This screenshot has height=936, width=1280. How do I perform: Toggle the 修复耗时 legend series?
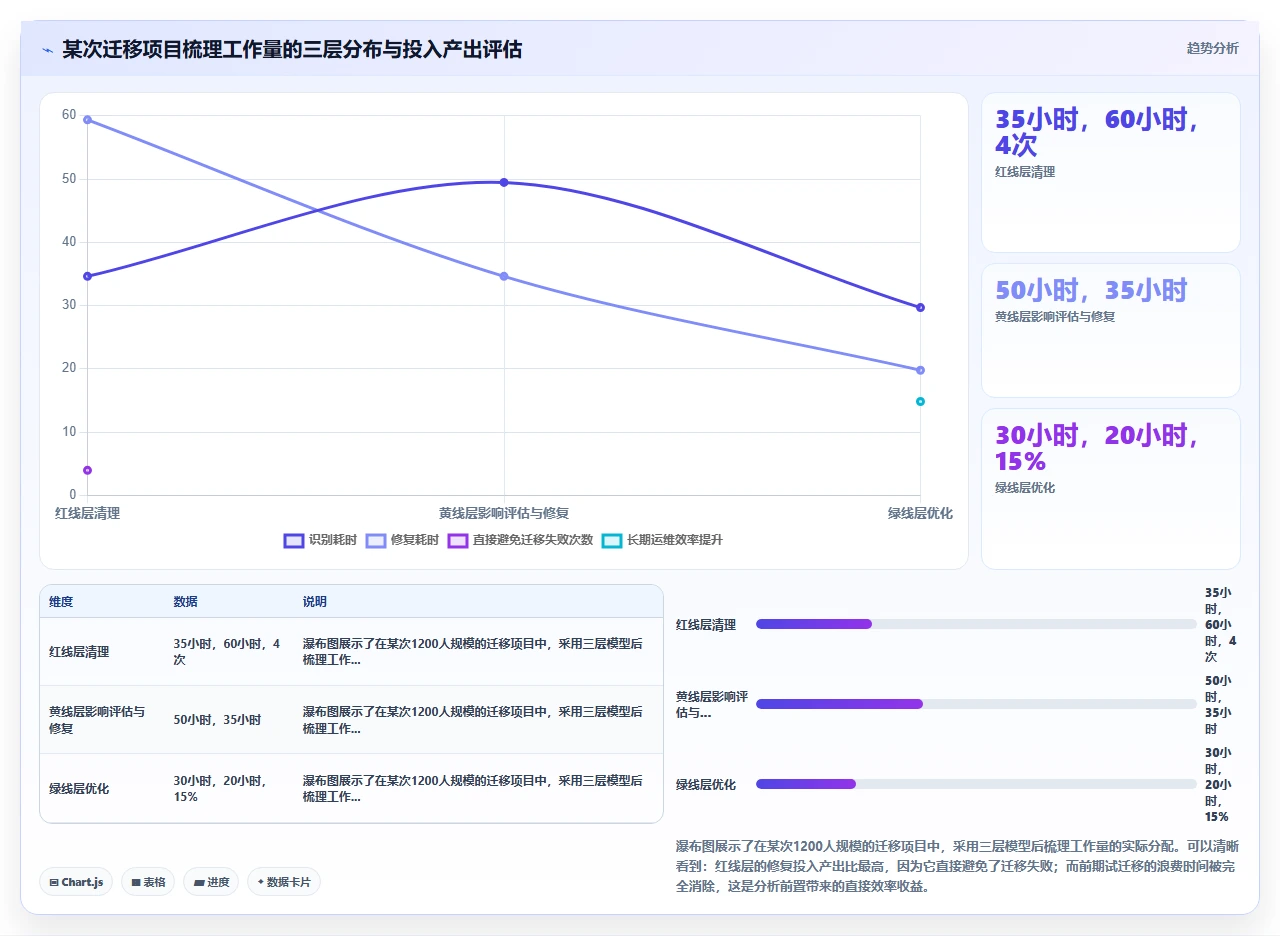[402, 540]
